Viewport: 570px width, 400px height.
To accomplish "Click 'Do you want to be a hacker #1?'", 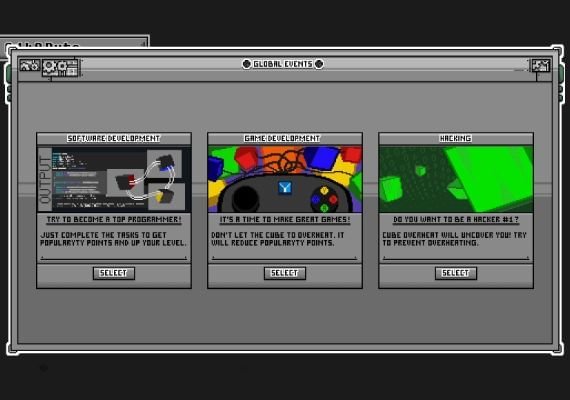I will click(456, 220).
